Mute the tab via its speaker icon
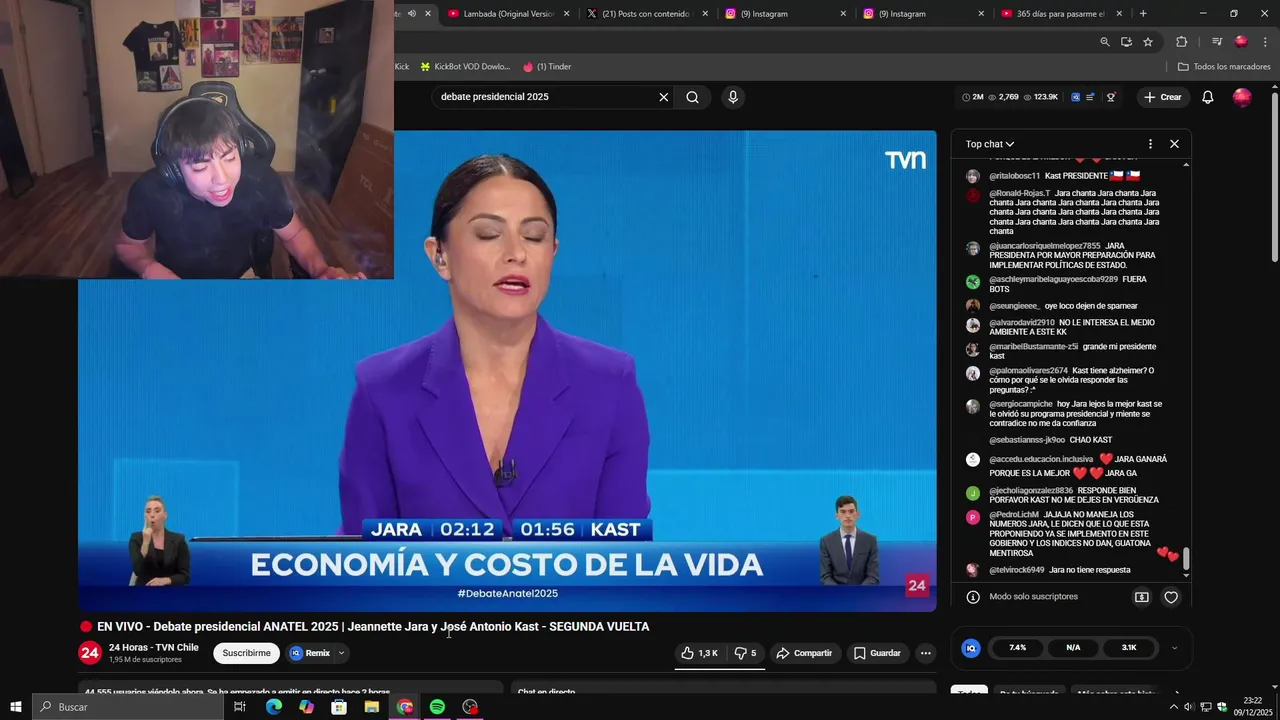This screenshot has width=1280, height=720. 412,14
